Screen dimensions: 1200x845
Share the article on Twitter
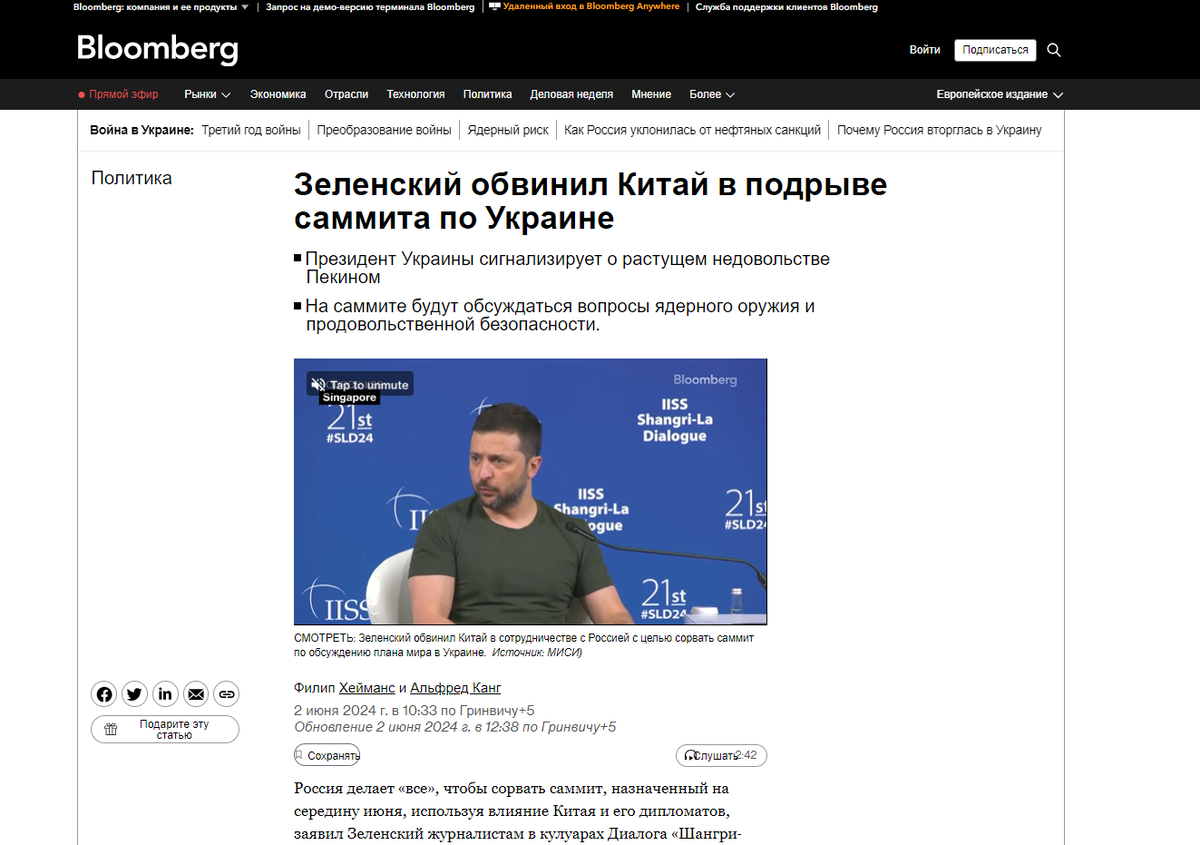134,694
